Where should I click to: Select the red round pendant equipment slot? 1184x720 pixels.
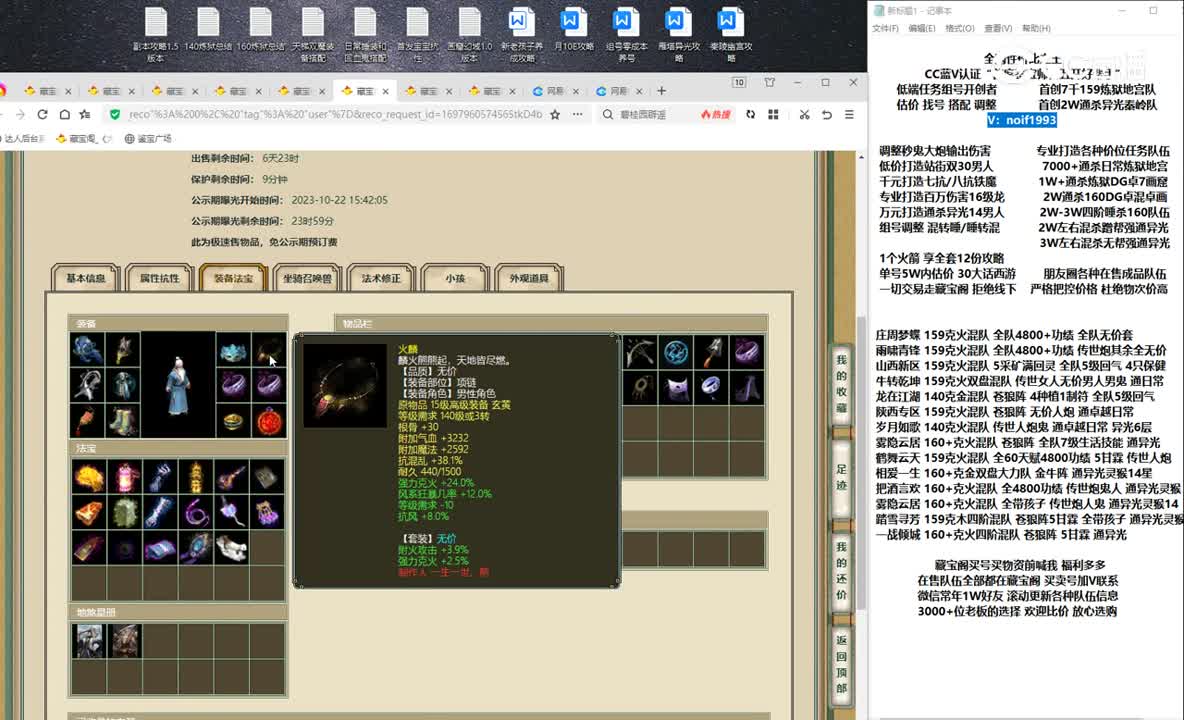(269, 421)
